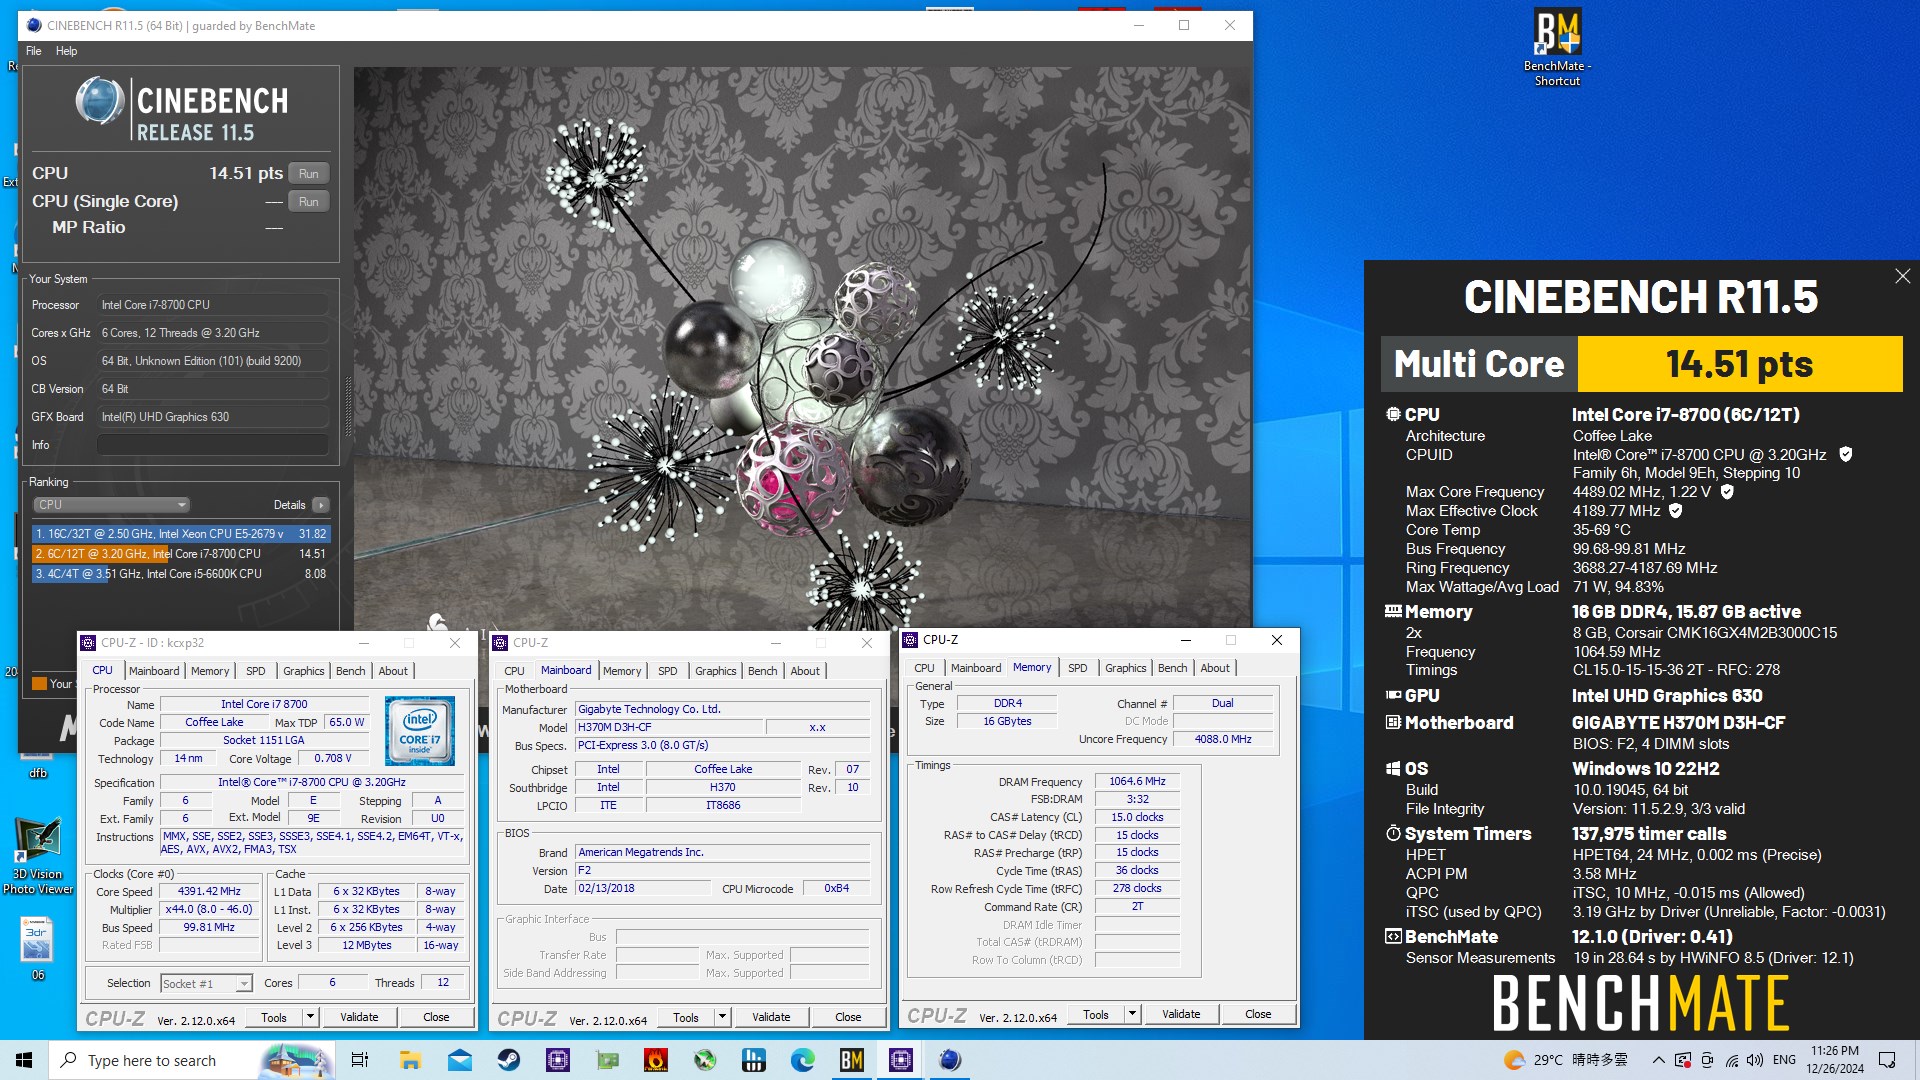Open the File menu in Cinebench

[34, 51]
